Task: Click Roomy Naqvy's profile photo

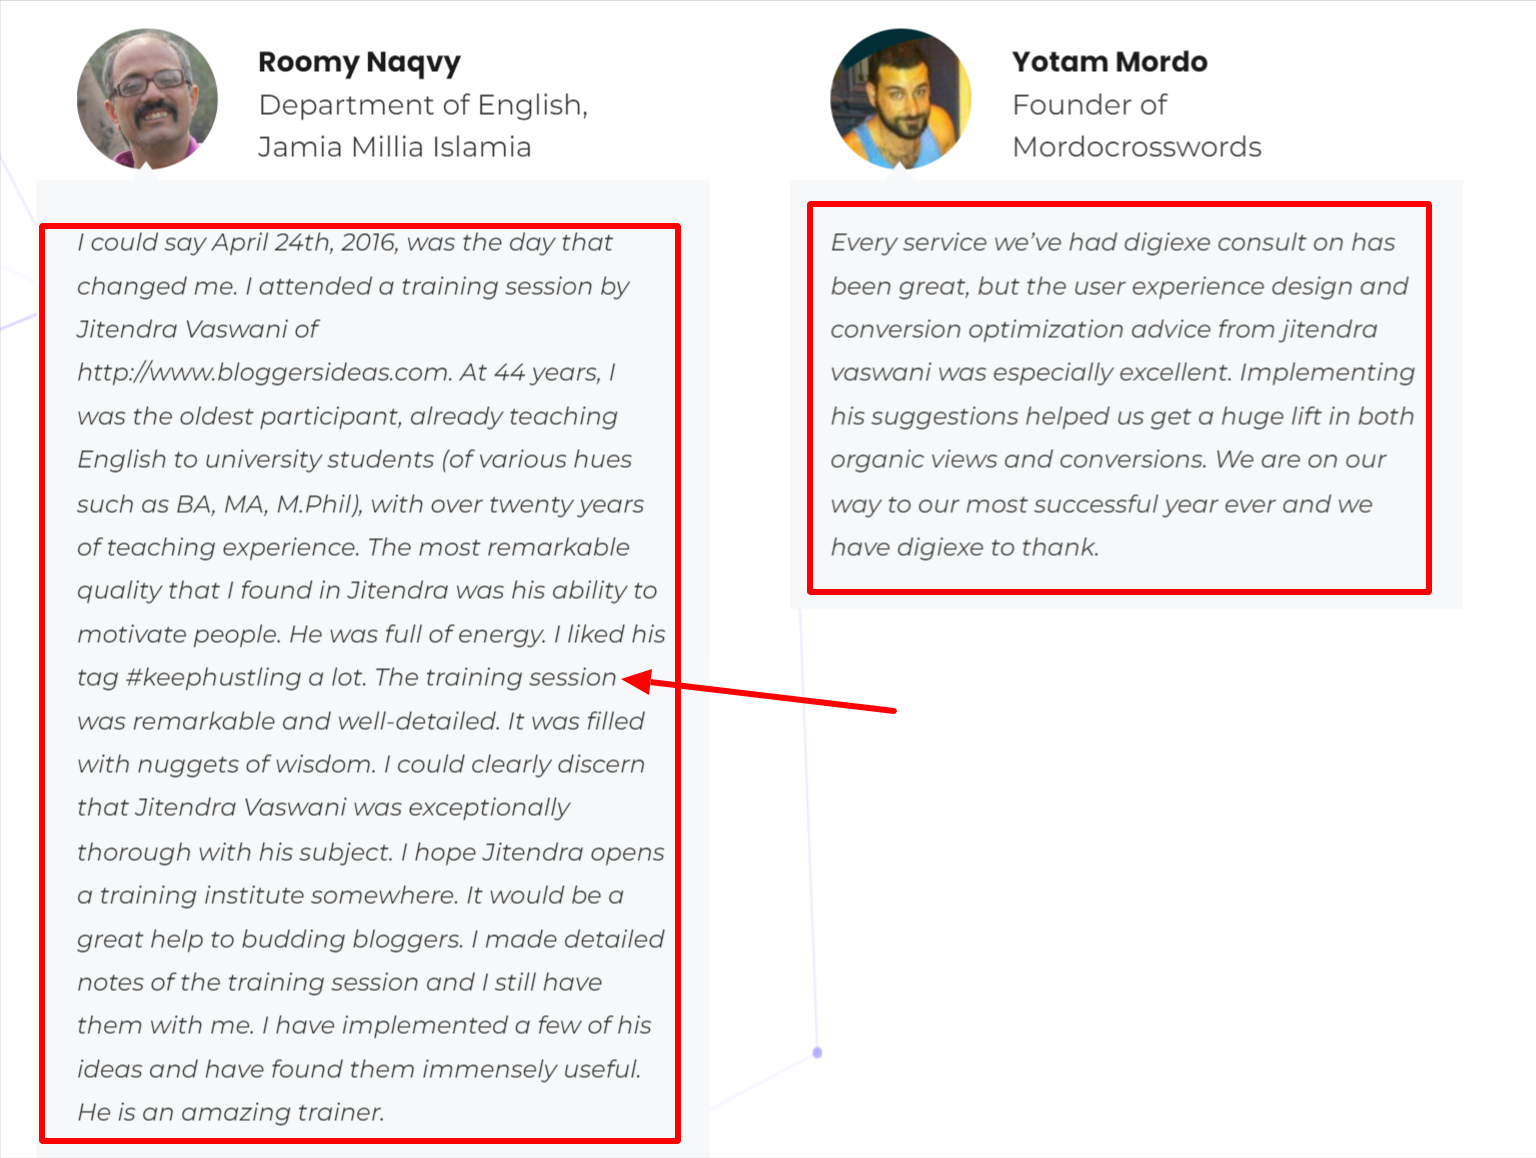Action: (147, 98)
